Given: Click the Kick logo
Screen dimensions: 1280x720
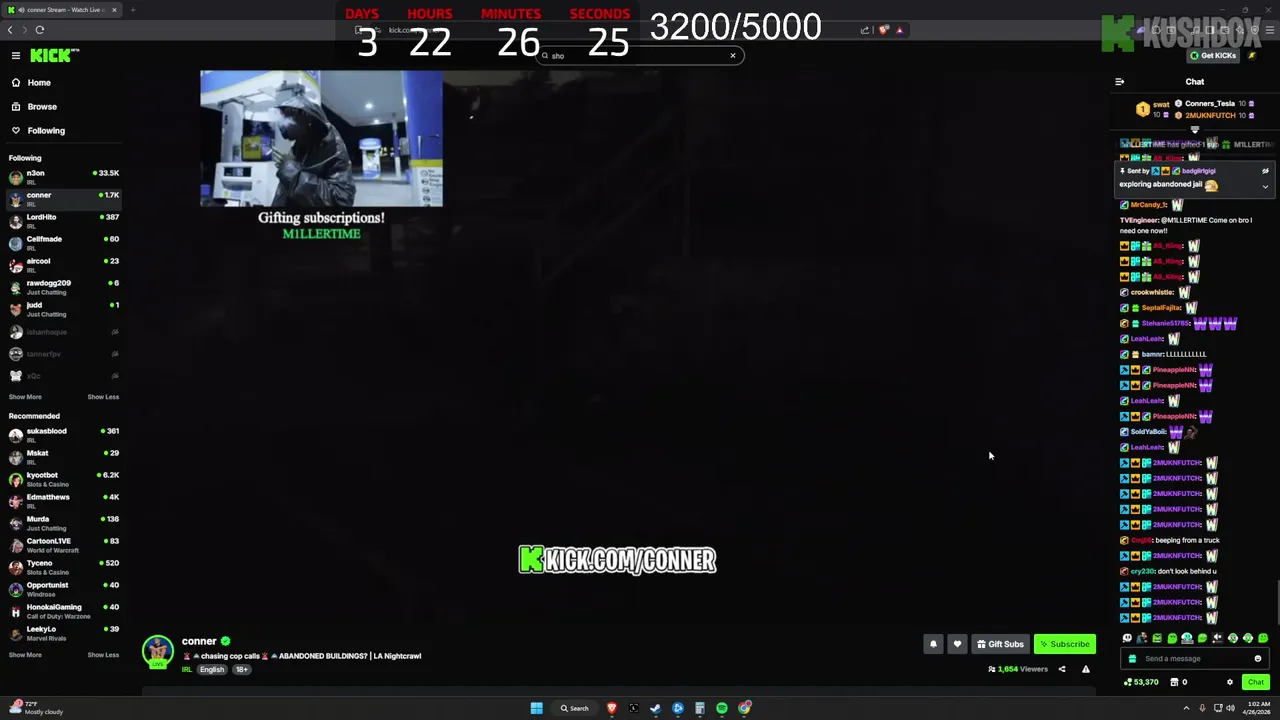Looking at the screenshot, I should [55, 56].
